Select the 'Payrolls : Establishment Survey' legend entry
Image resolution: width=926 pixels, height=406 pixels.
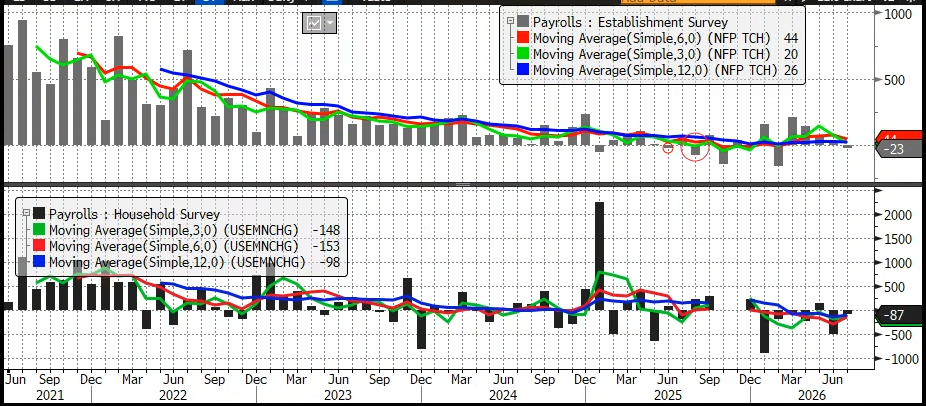(x=630, y=22)
